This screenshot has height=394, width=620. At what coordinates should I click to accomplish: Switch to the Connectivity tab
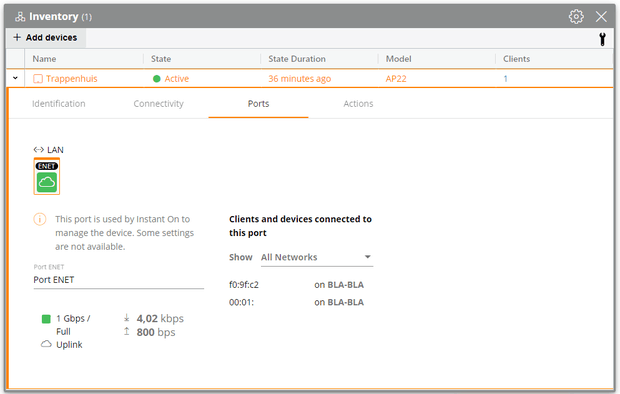tap(158, 104)
